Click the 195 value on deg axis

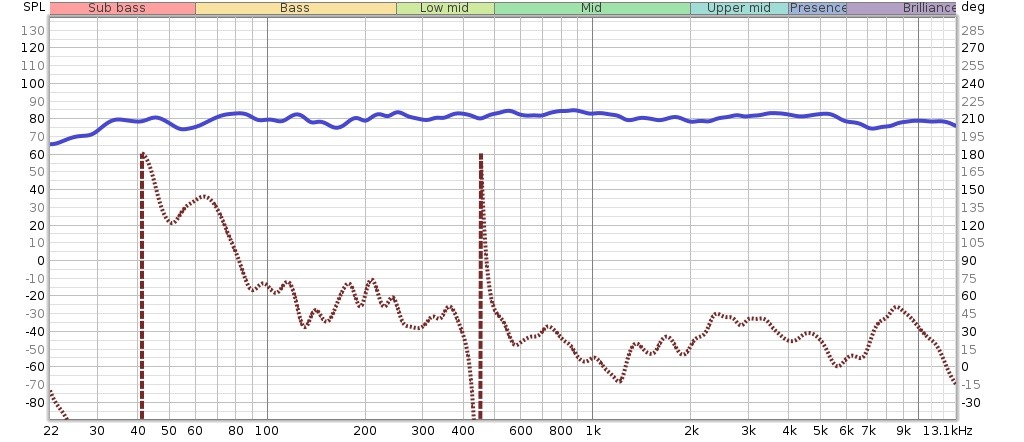point(971,136)
